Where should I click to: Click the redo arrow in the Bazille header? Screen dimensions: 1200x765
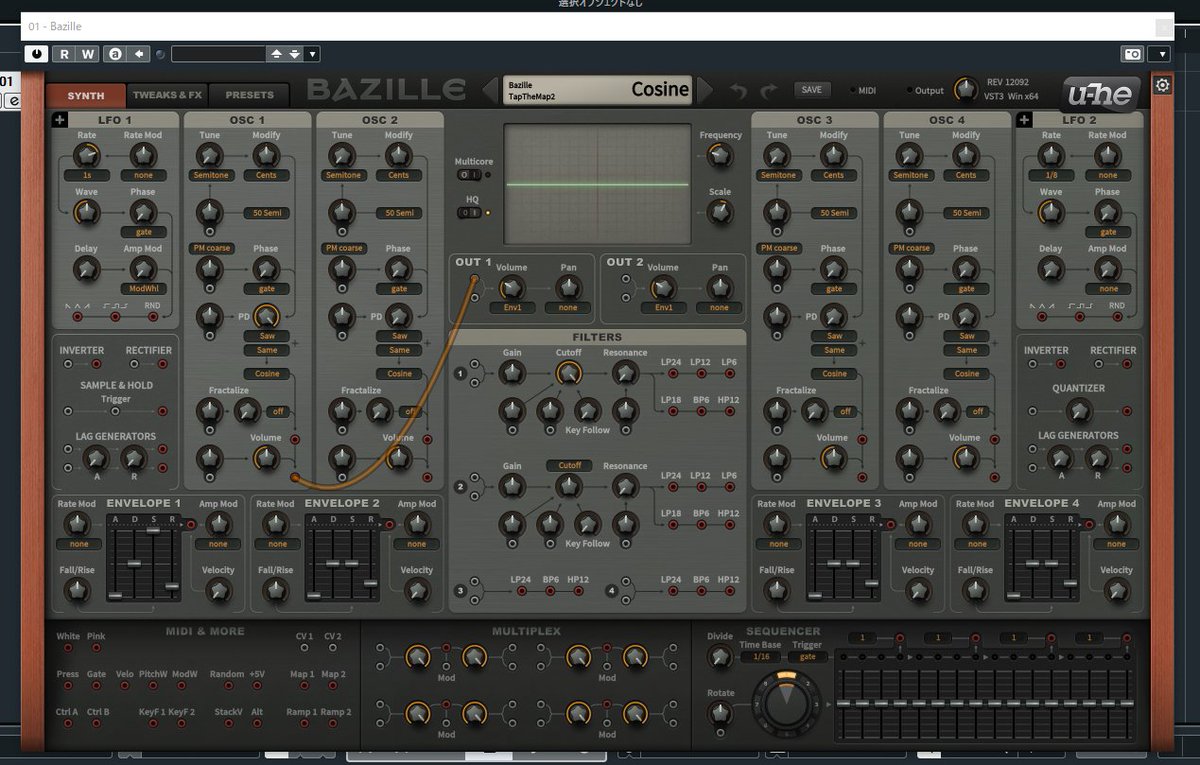point(770,89)
